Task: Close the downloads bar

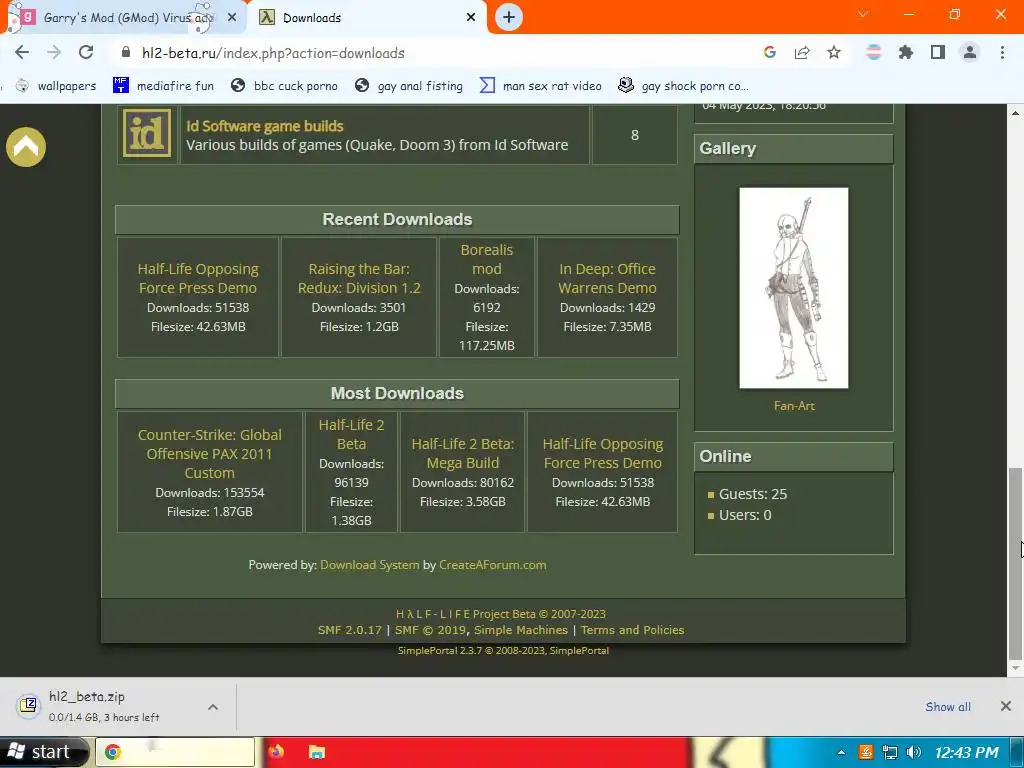Action: point(1006,706)
